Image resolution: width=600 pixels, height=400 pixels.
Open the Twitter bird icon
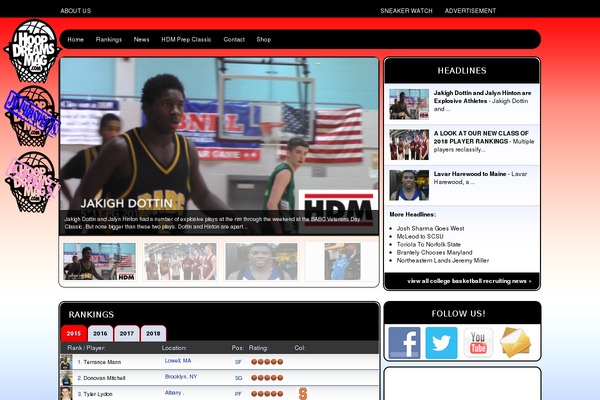coord(441,343)
